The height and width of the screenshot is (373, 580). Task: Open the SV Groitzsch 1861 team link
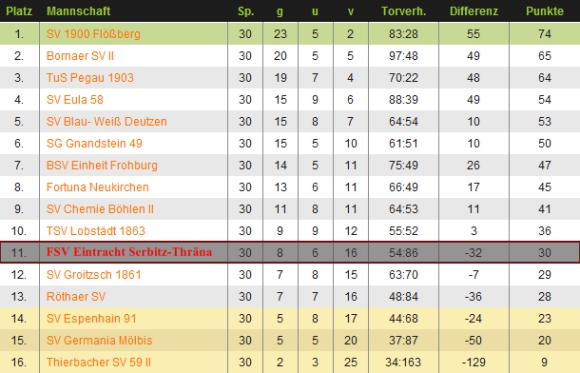(94, 275)
